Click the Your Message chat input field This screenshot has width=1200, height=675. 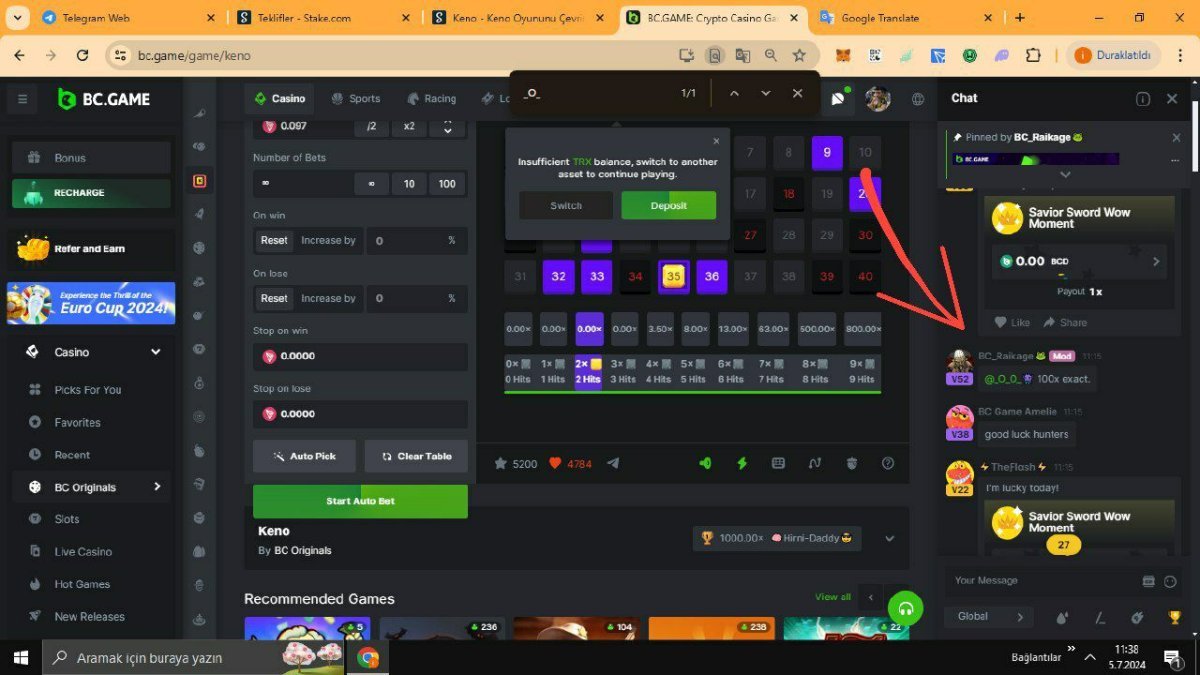click(x=1040, y=581)
